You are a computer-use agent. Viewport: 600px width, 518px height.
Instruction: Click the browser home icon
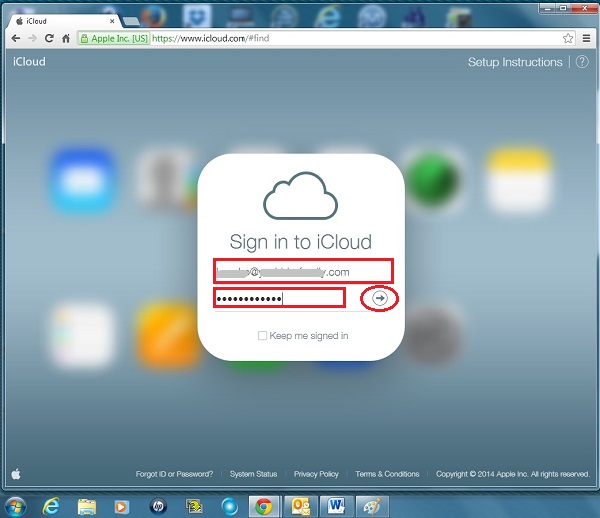66,38
